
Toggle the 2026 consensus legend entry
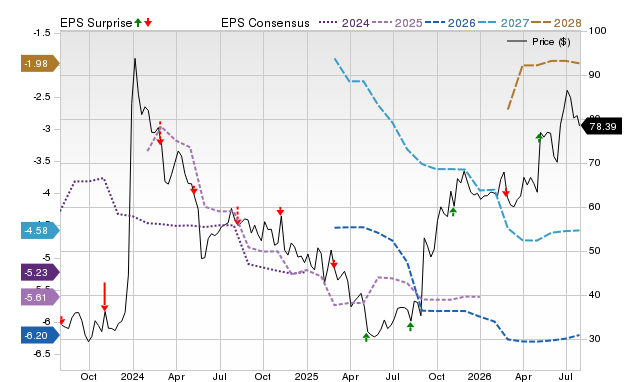pyautogui.click(x=450, y=23)
